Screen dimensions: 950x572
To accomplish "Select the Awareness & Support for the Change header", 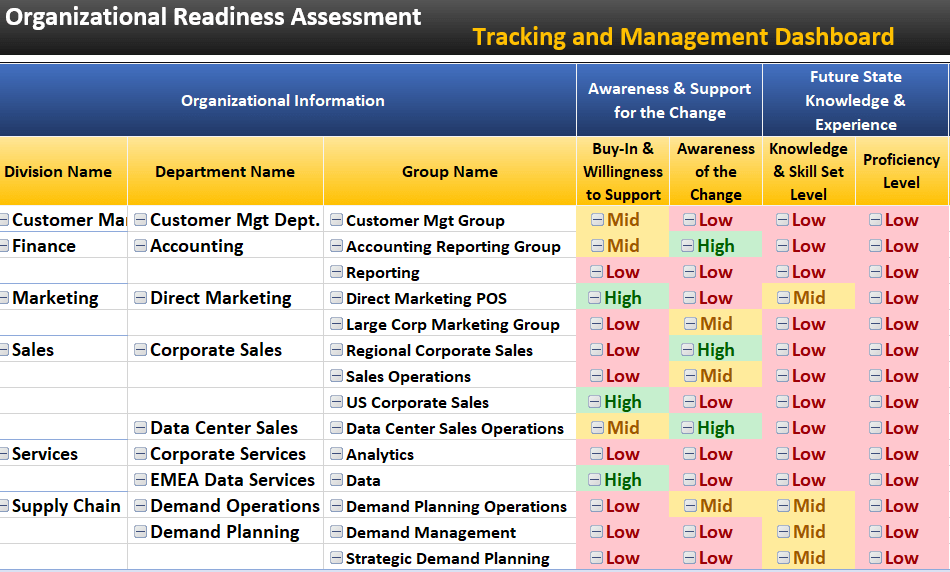I will (669, 100).
